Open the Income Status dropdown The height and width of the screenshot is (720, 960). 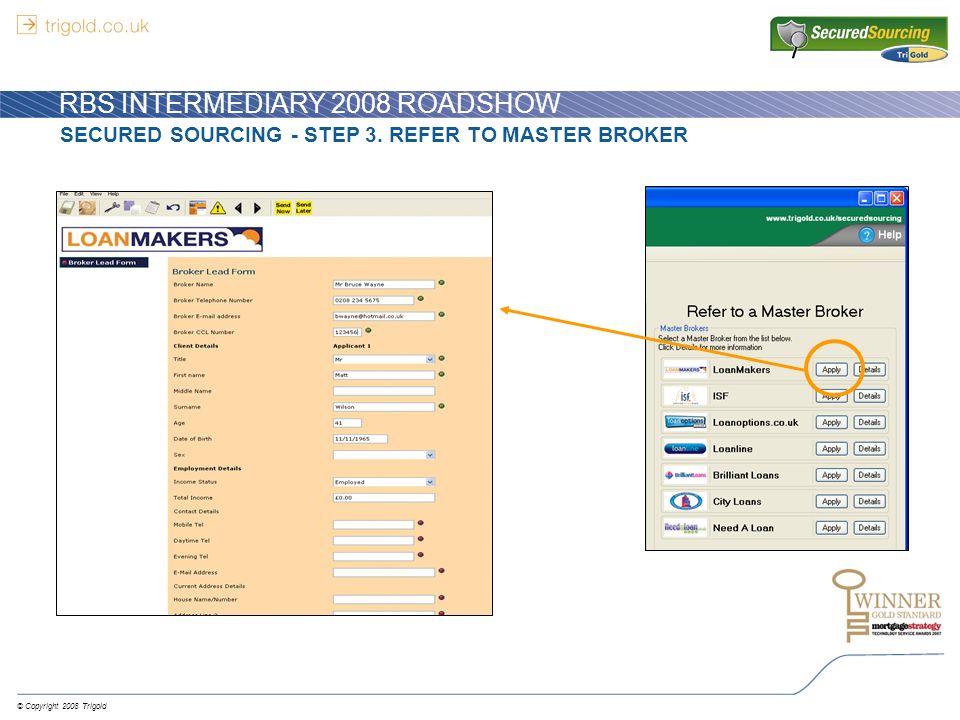click(384, 482)
